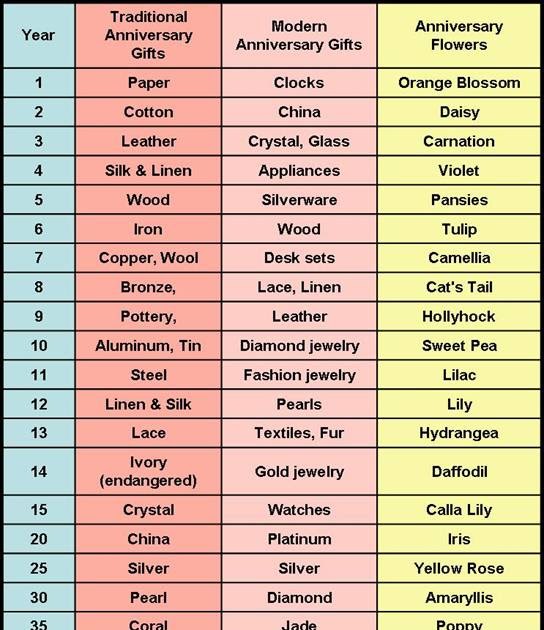Screen dimensions: 544x630
Task: Click the Cat's Tail cell
Action: coord(459,287)
